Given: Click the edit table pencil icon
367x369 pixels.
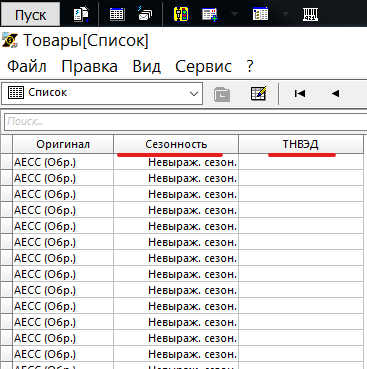Looking at the screenshot, I should 259,94.
